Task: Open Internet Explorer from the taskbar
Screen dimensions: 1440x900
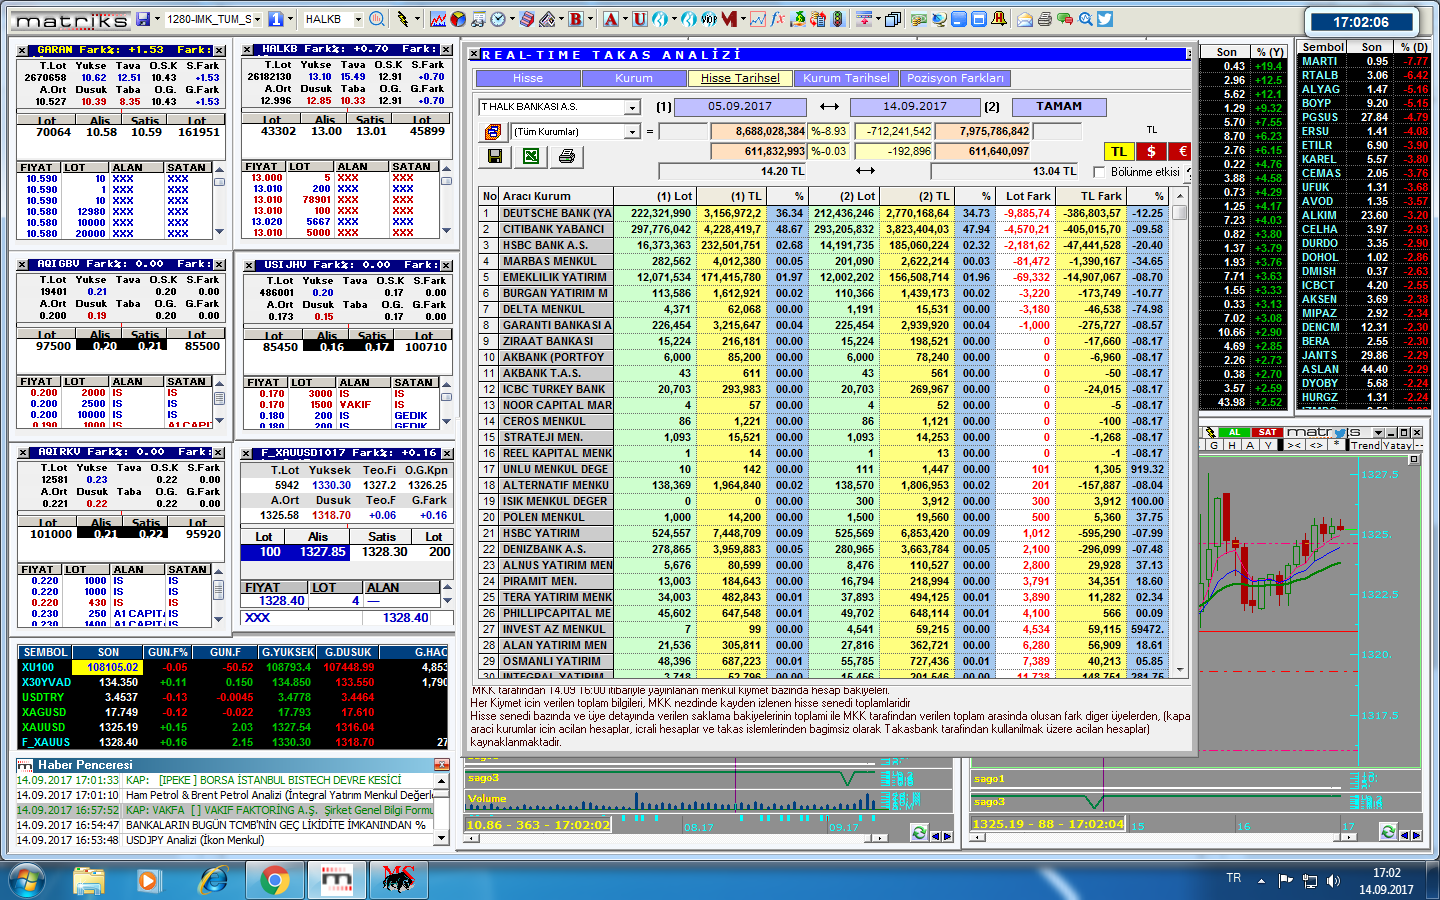Action: tap(212, 880)
